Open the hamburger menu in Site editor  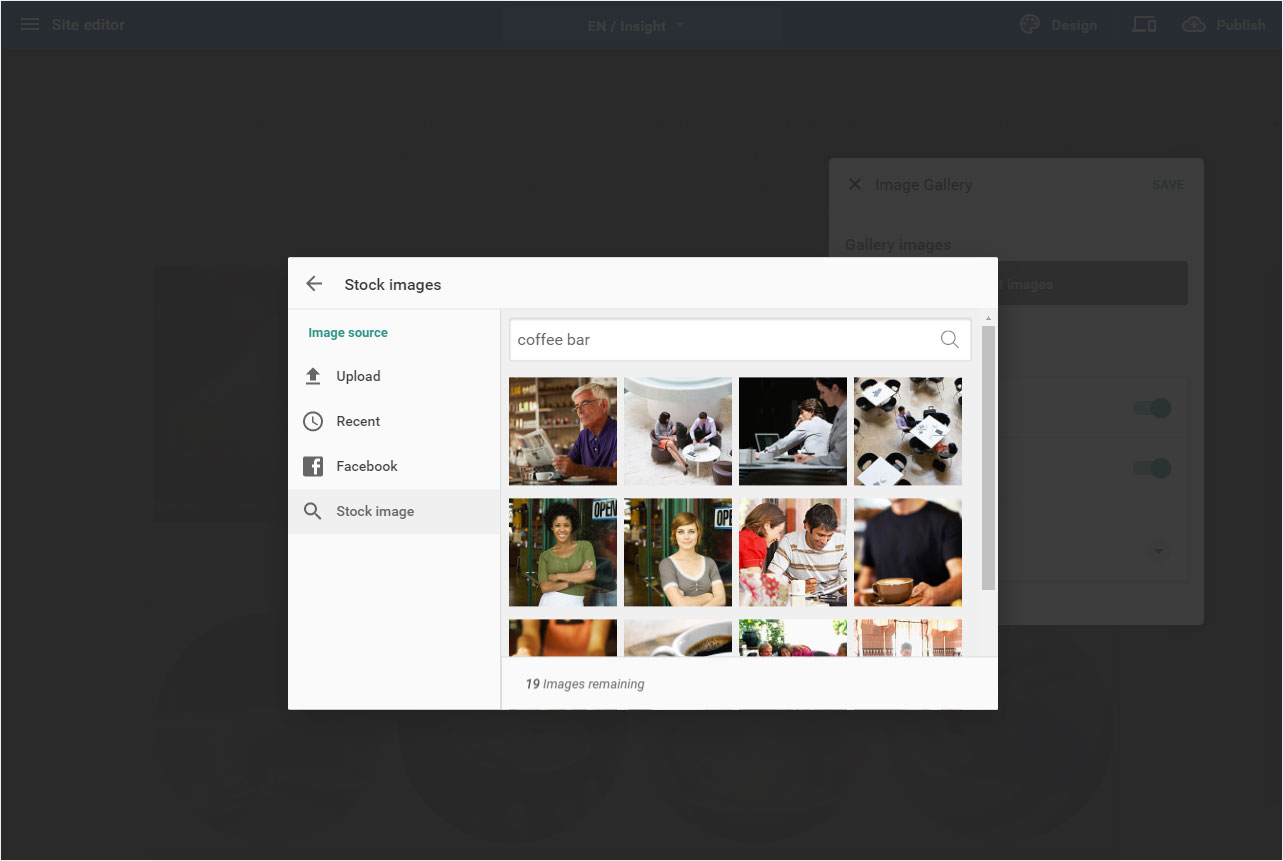pyautogui.click(x=30, y=24)
